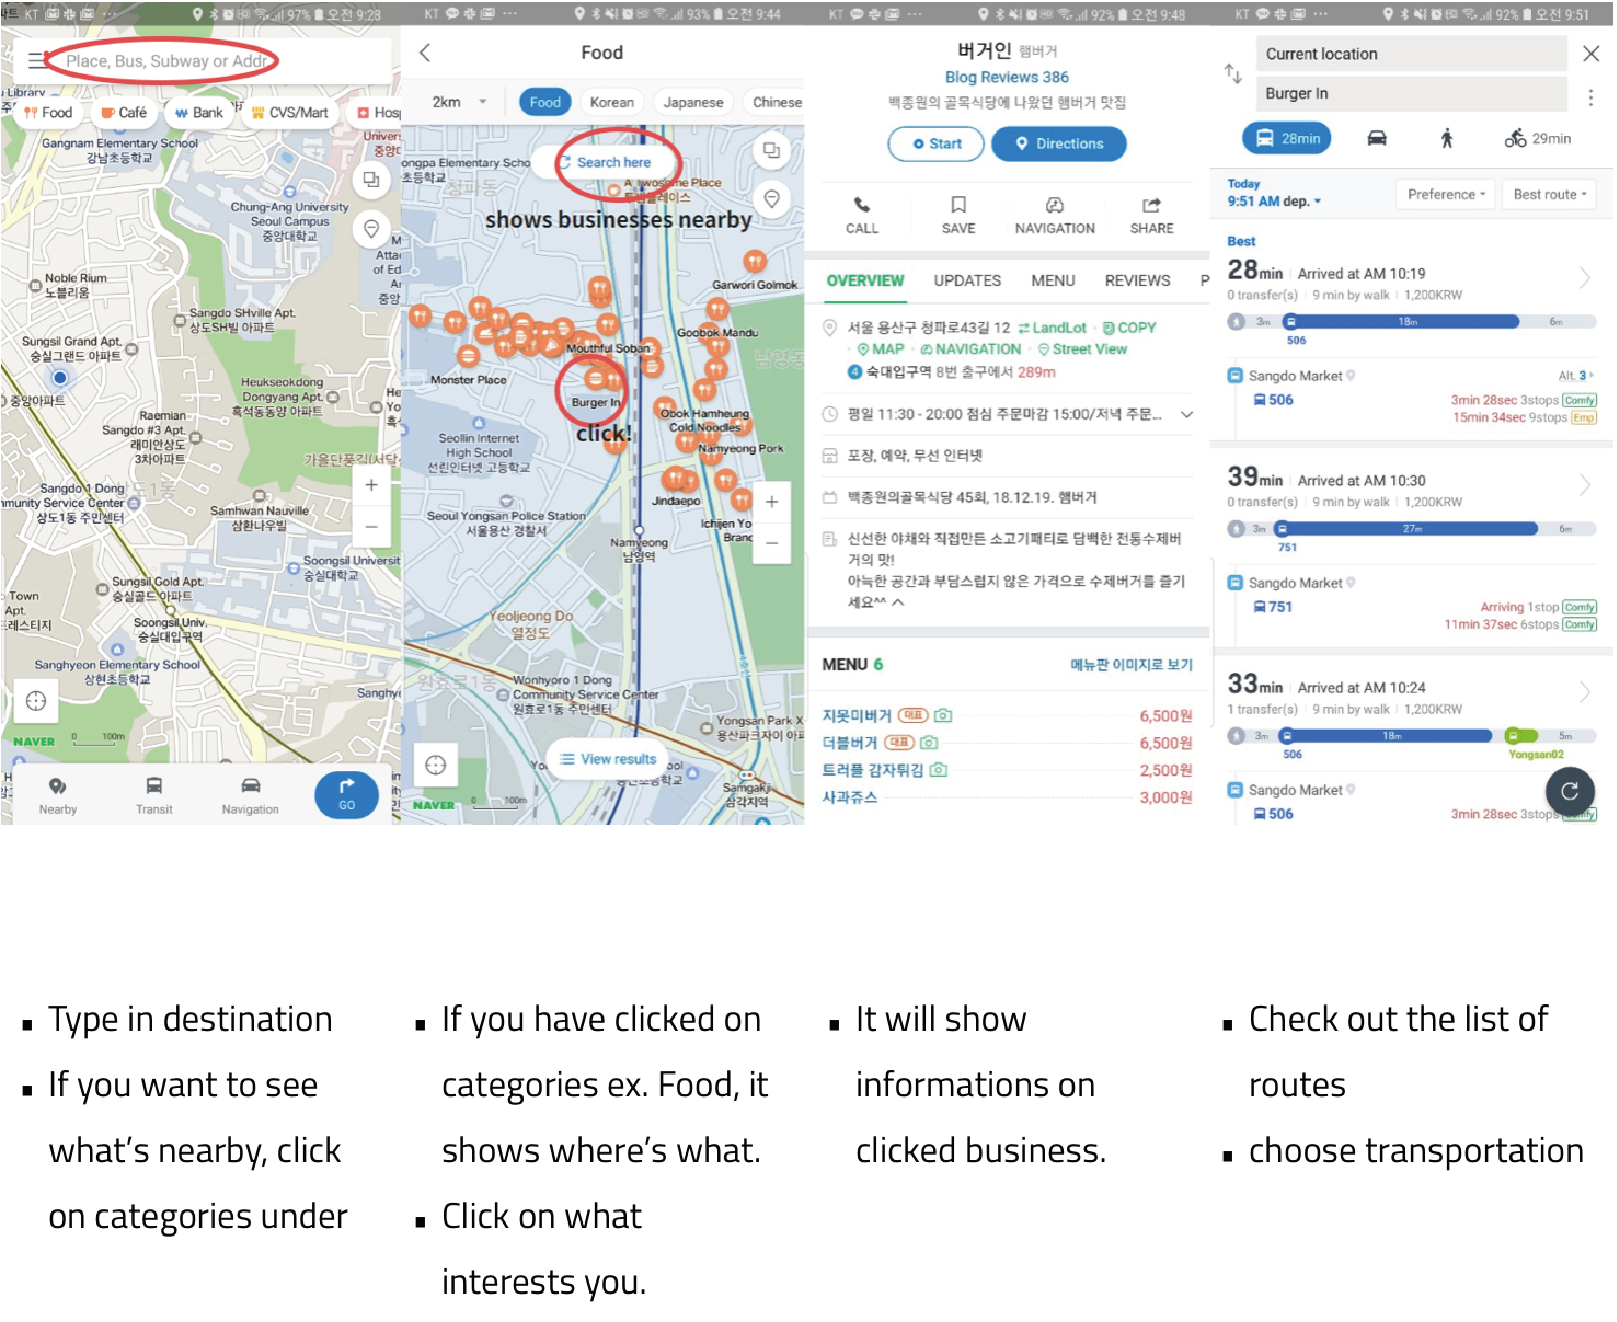Open 9:51 AM departure time dropdown
The image size is (1617, 1322).
pyautogui.click(x=1274, y=201)
